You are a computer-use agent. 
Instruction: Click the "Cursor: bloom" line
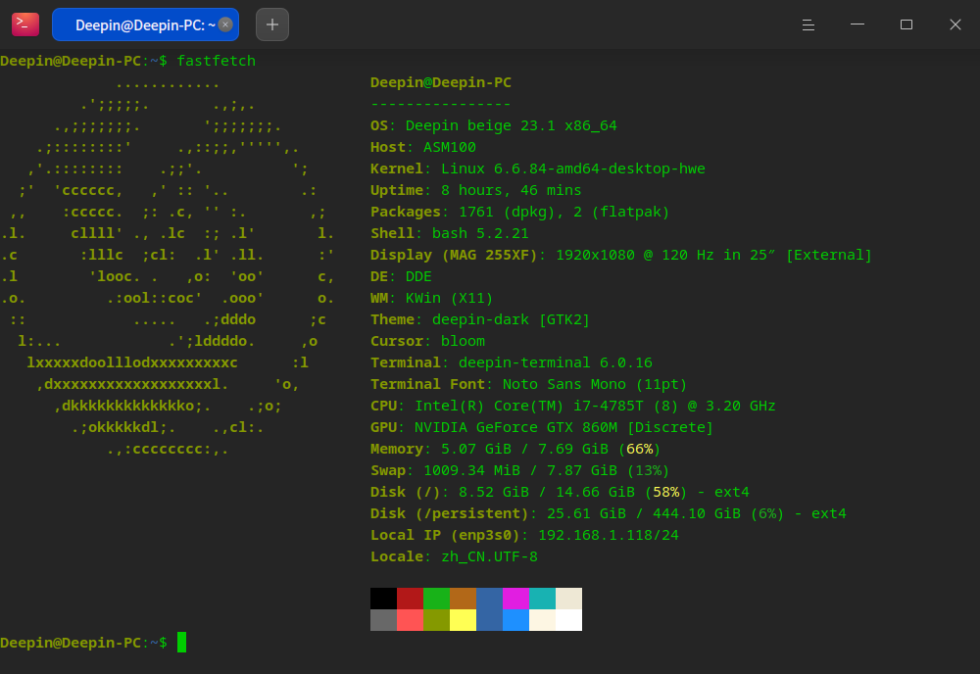pos(428,341)
